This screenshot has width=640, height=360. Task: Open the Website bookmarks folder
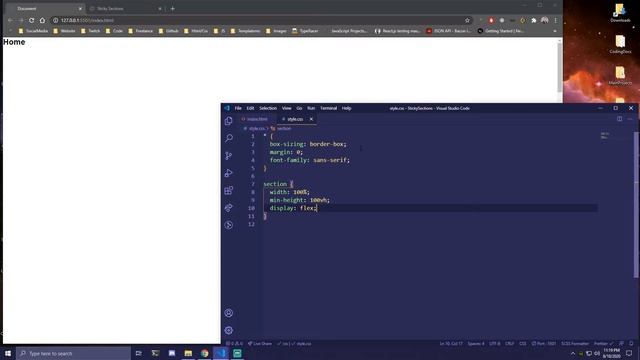[64, 31]
